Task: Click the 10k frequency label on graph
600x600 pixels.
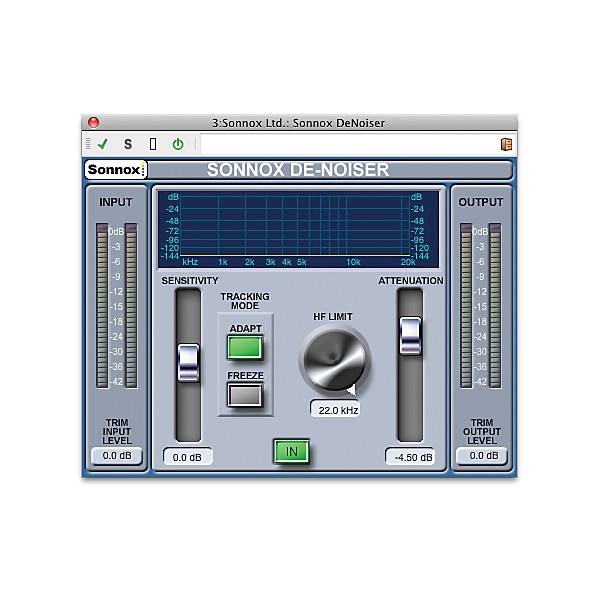Action: 353,262
